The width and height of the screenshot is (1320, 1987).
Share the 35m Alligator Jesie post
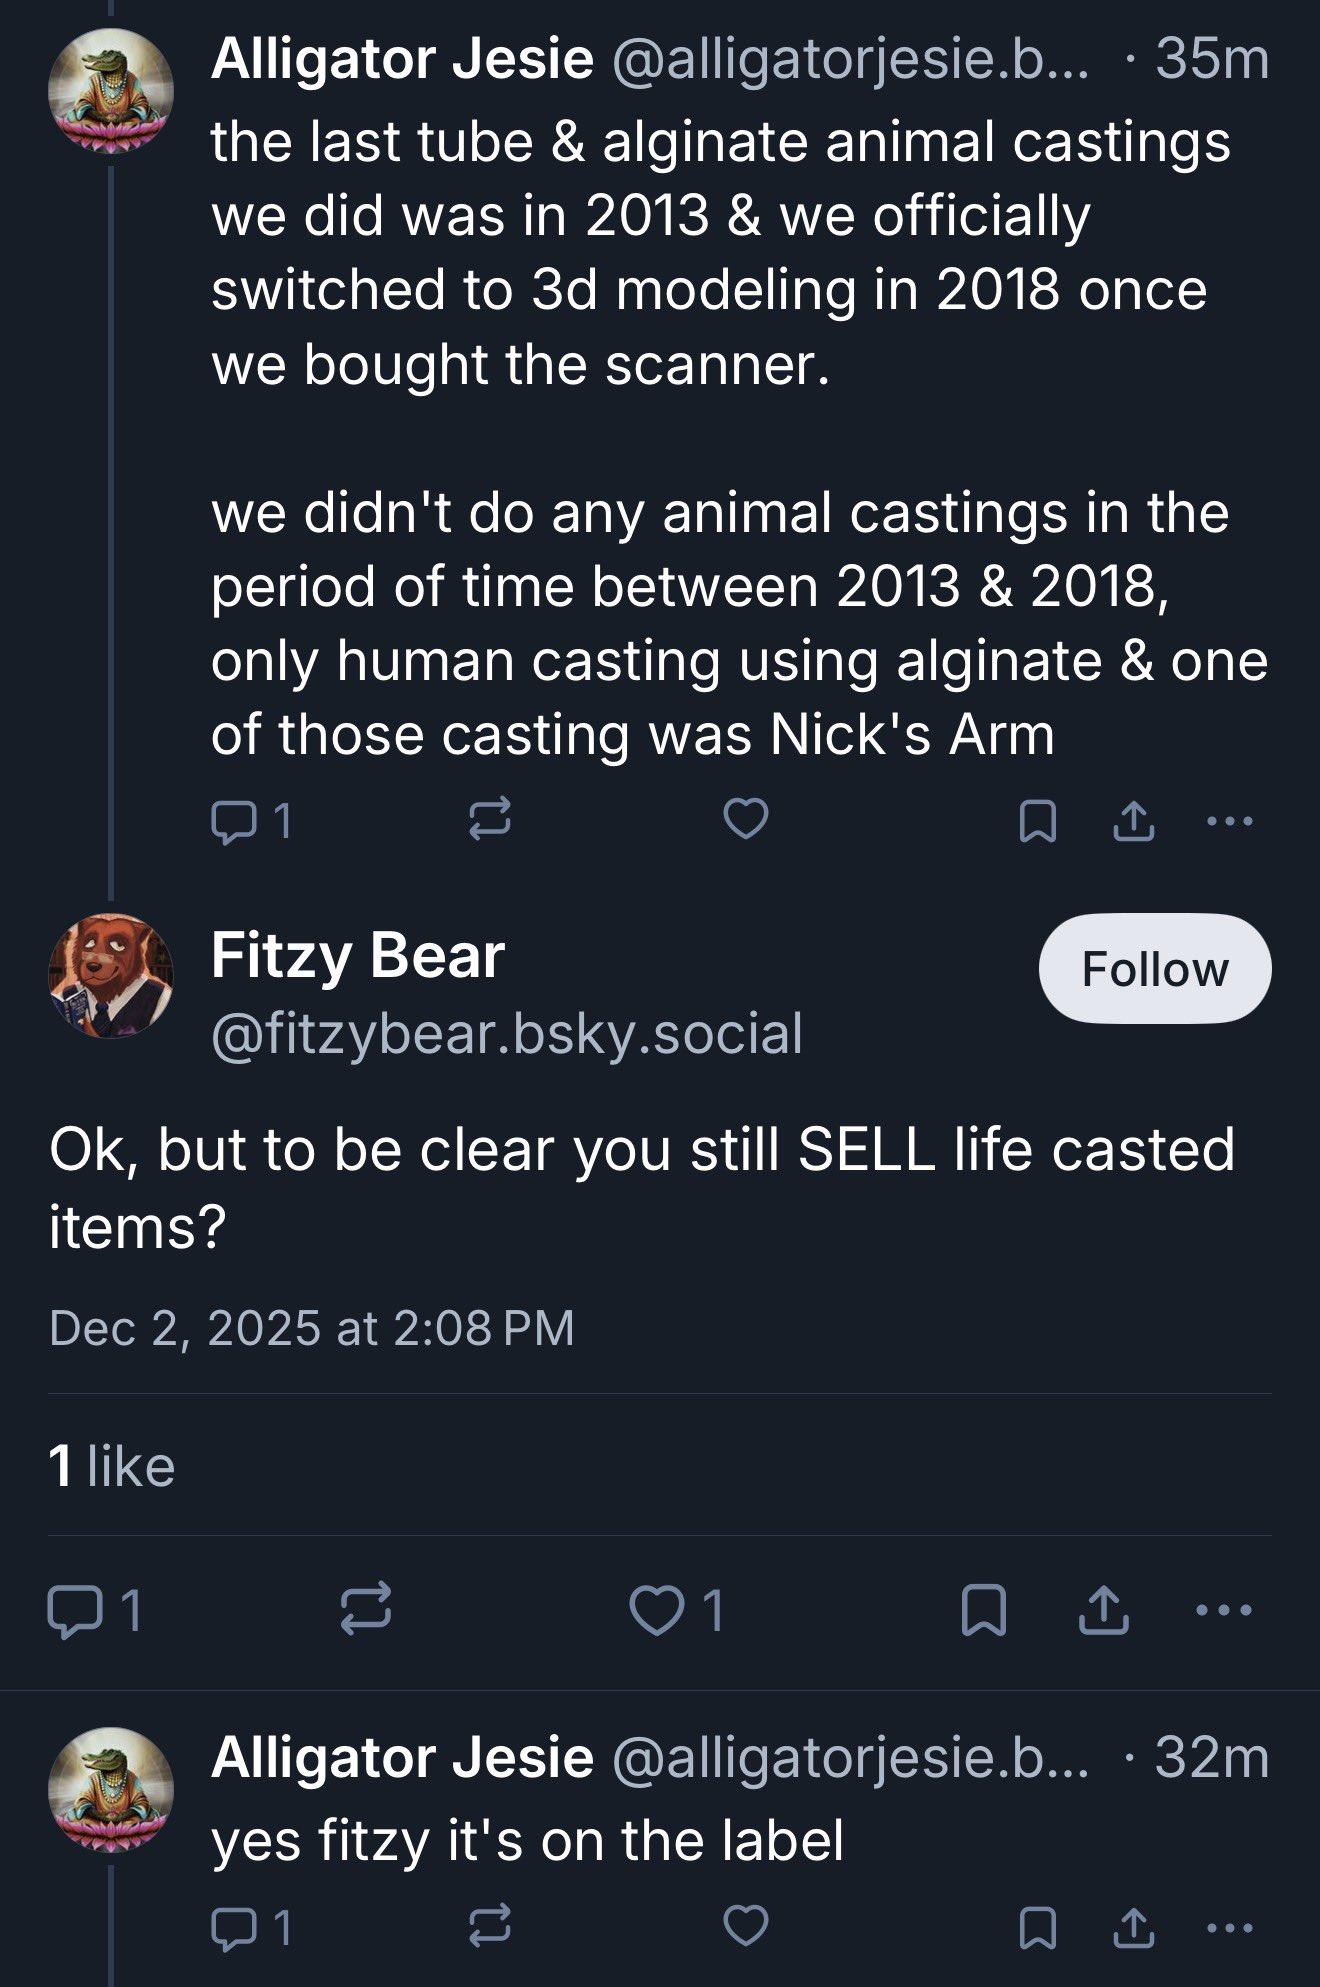(1133, 821)
